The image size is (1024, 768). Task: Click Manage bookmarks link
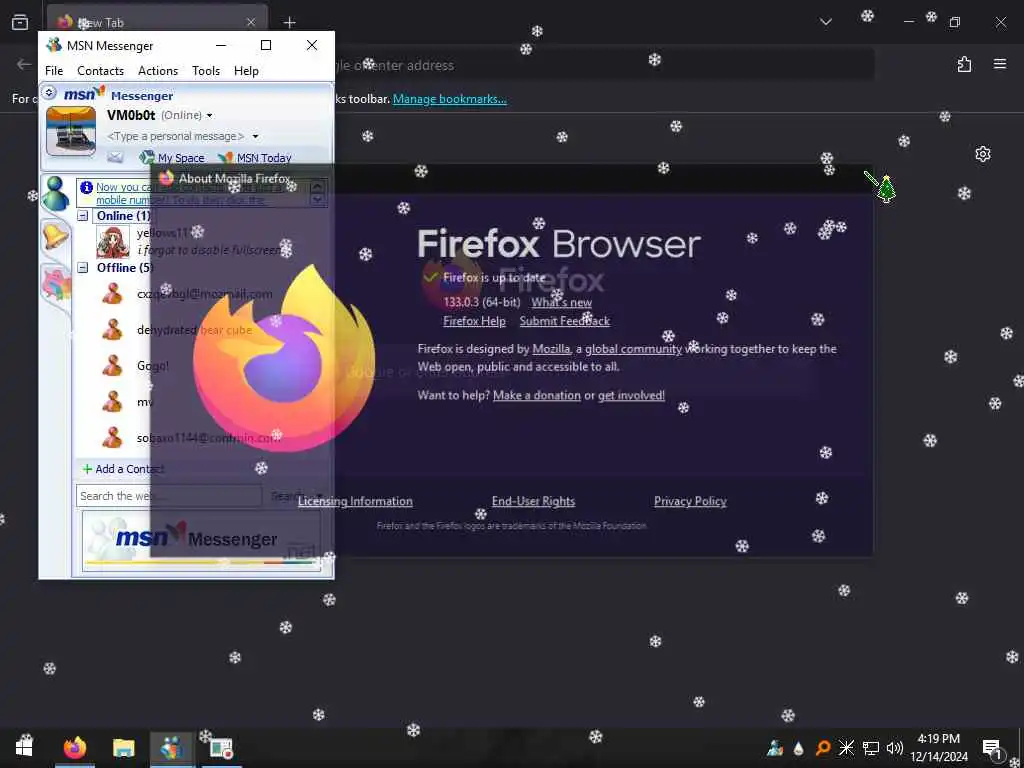pos(449,99)
